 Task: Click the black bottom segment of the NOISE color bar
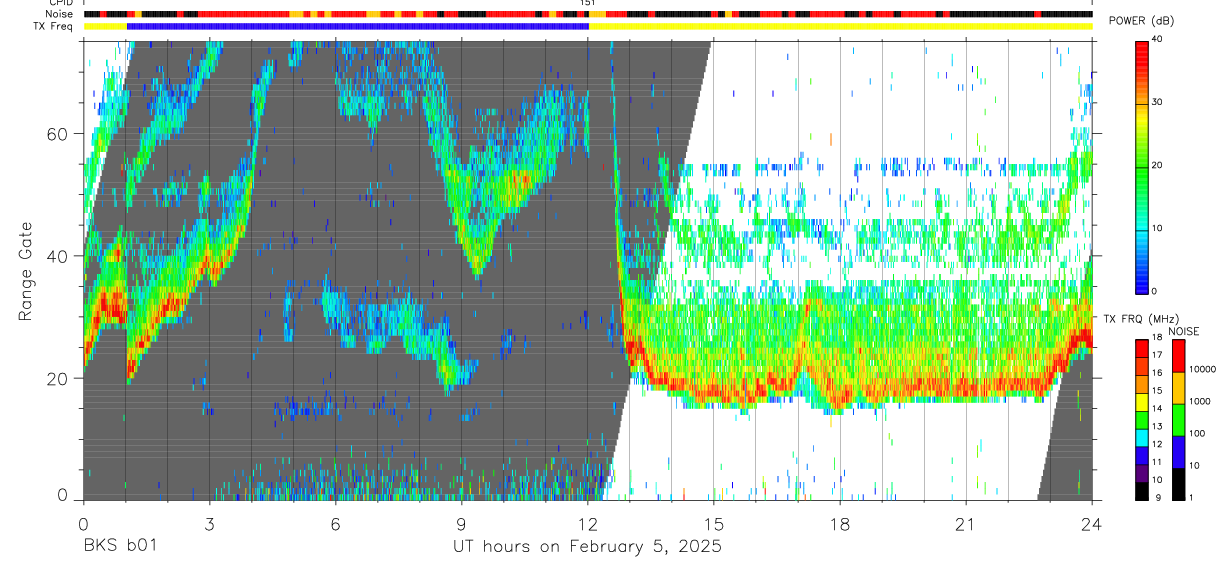tap(1178, 484)
